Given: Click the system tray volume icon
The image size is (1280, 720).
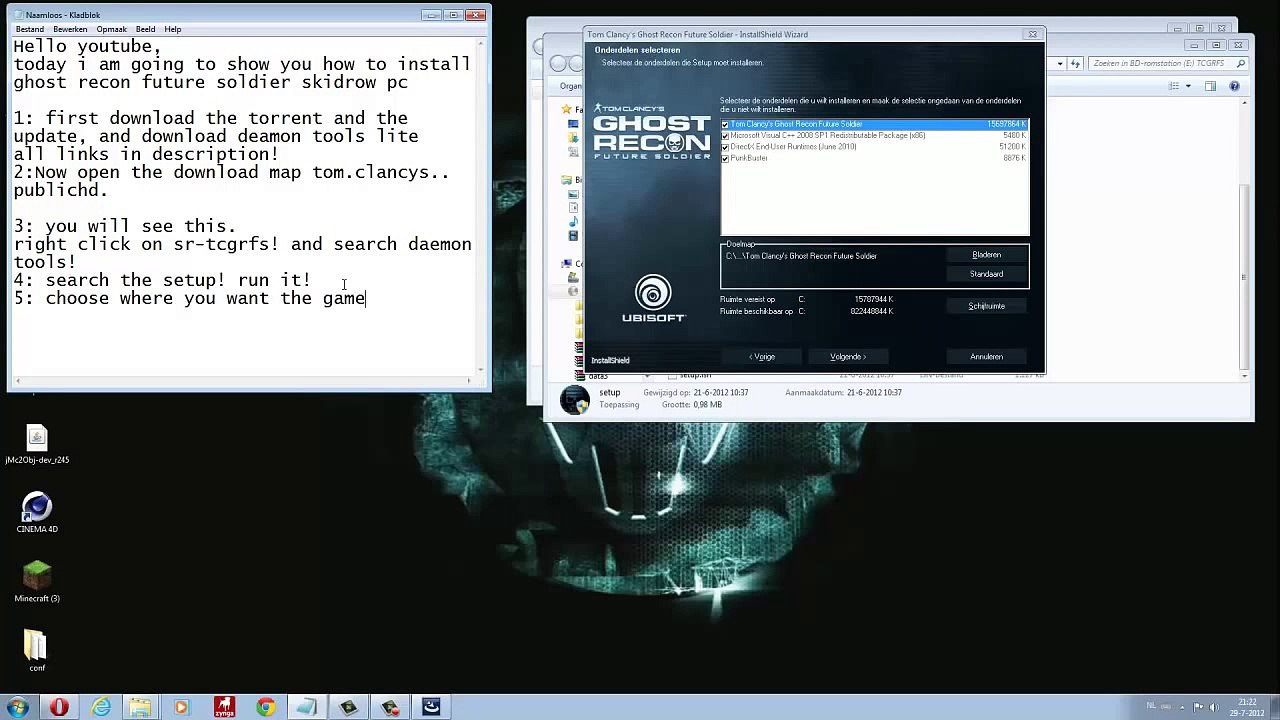Looking at the screenshot, I should [1214, 707].
